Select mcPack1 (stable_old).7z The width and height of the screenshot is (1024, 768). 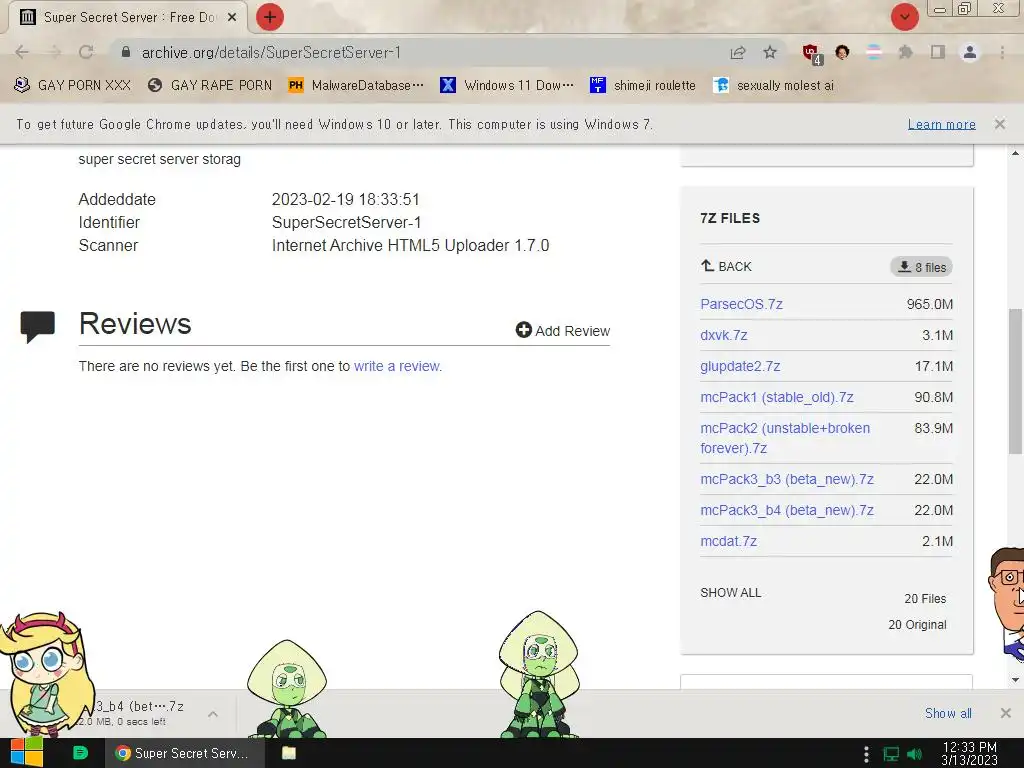pos(776,398)
